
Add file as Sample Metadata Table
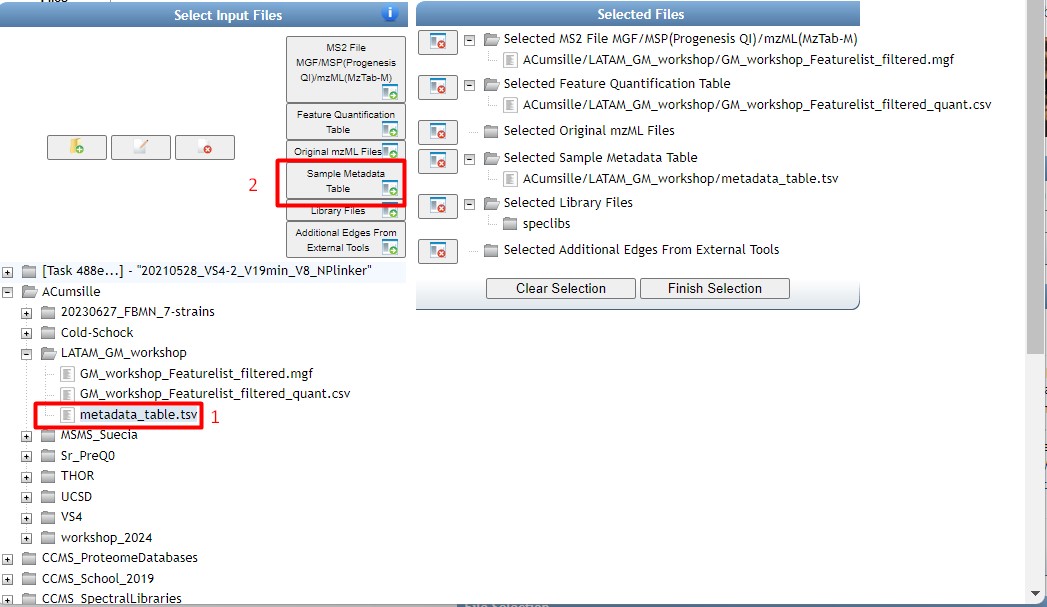tap(345, 181)
